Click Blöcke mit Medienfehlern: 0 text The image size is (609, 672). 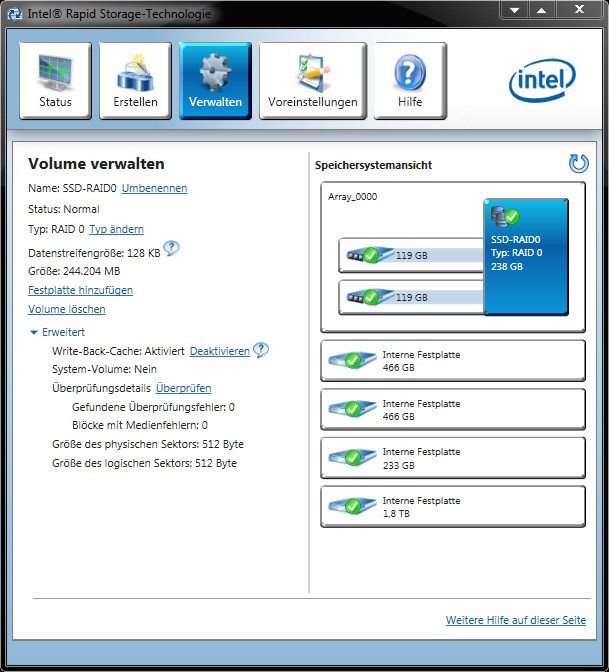[x=140, y=425]
